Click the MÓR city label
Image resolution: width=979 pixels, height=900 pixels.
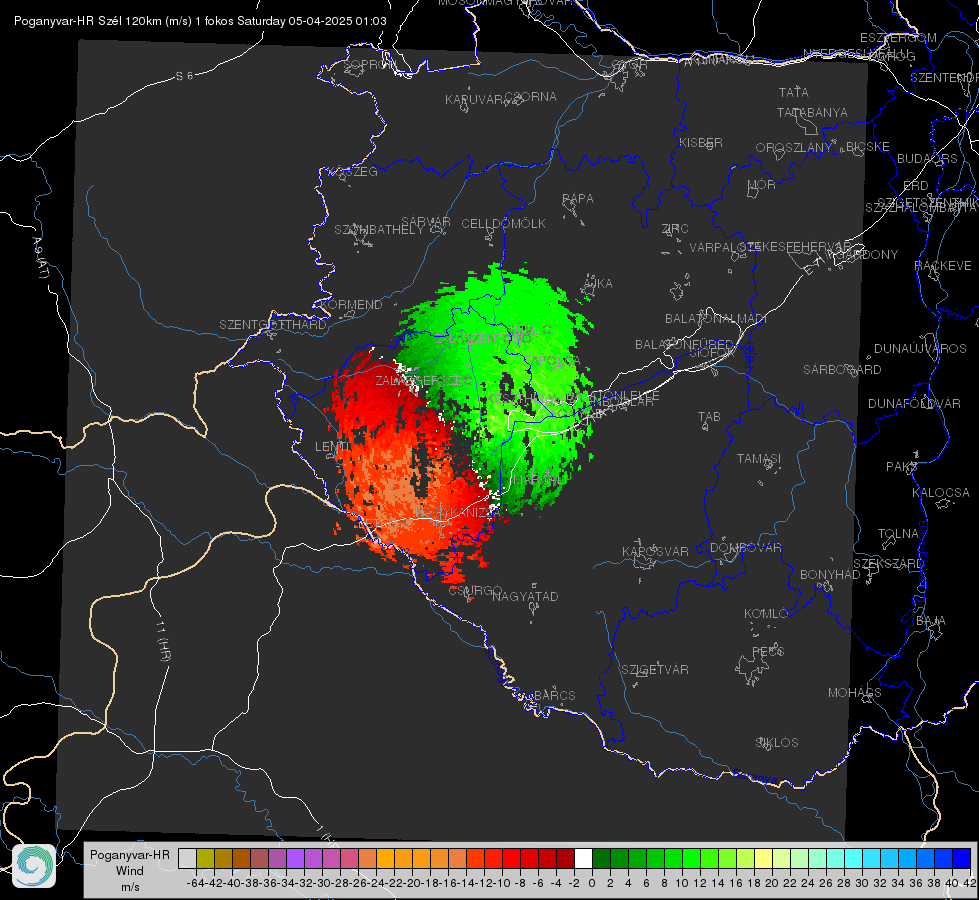coord(762,184)
